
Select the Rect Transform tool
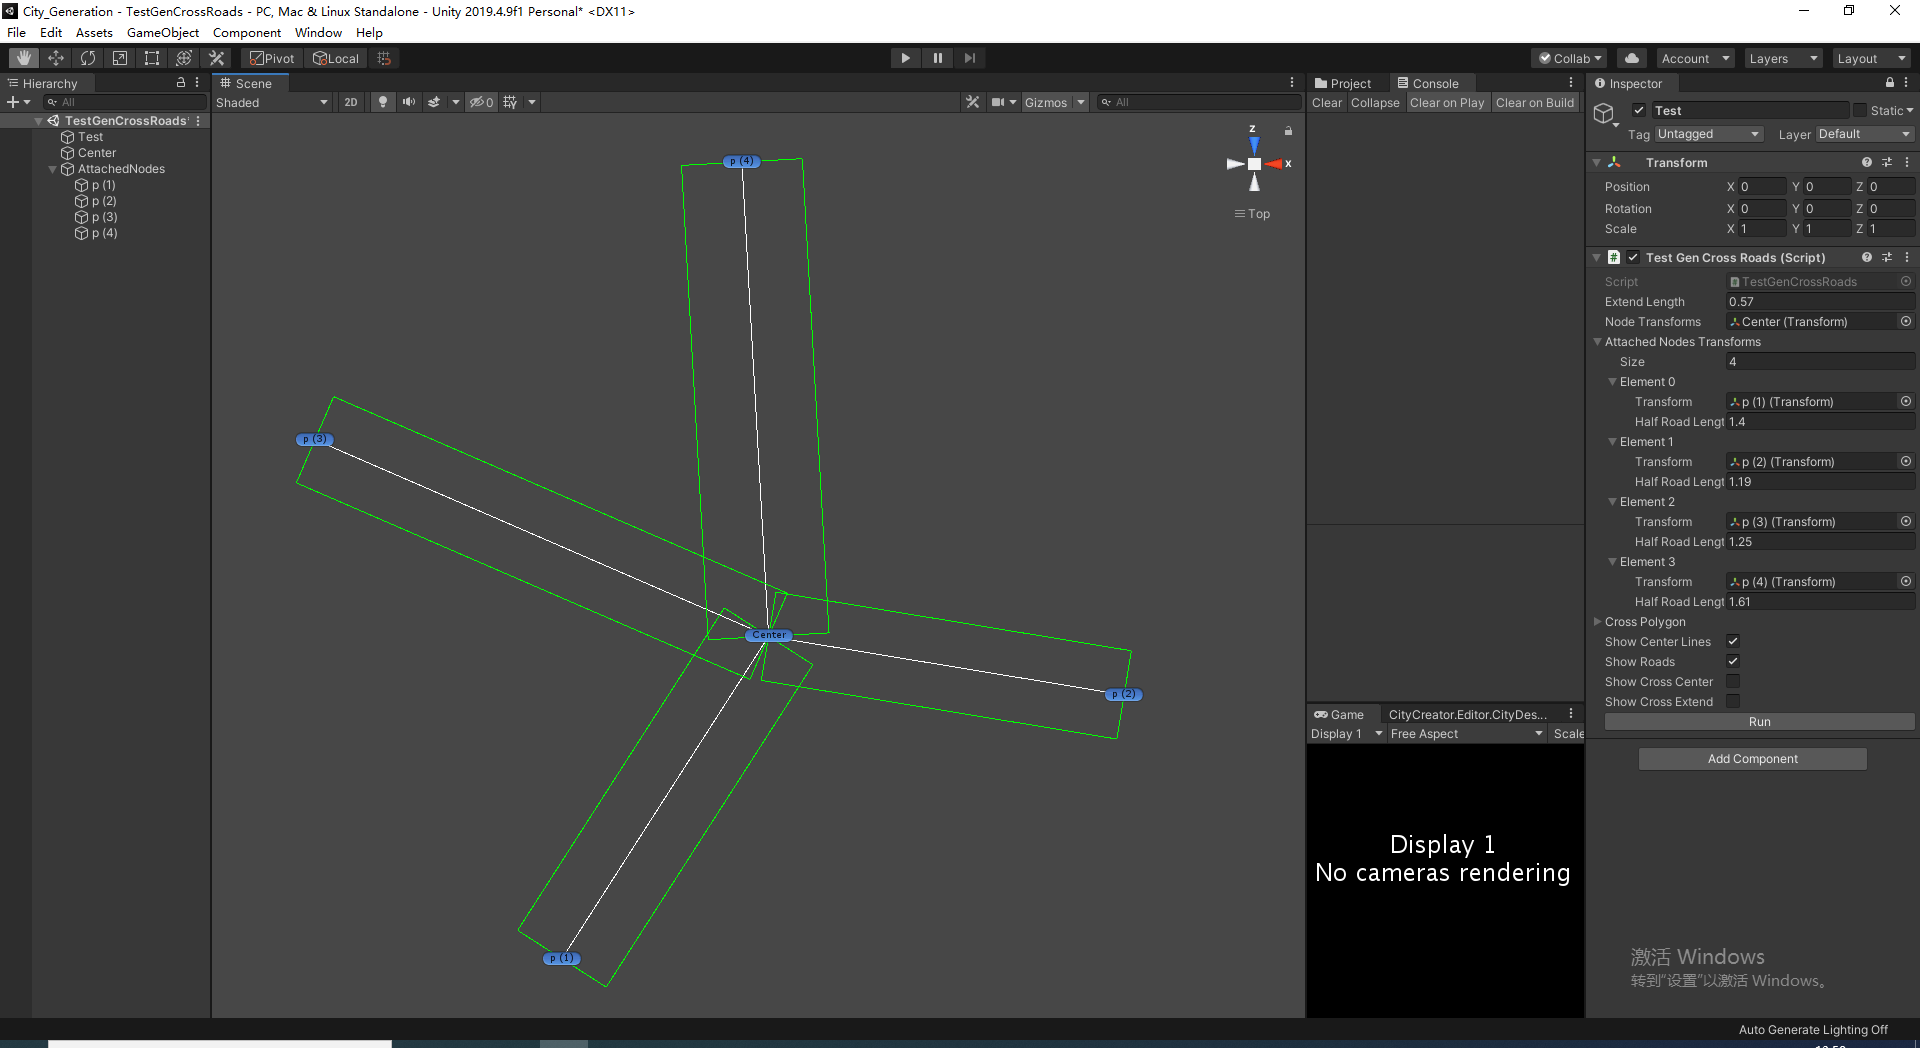[151, 57]
